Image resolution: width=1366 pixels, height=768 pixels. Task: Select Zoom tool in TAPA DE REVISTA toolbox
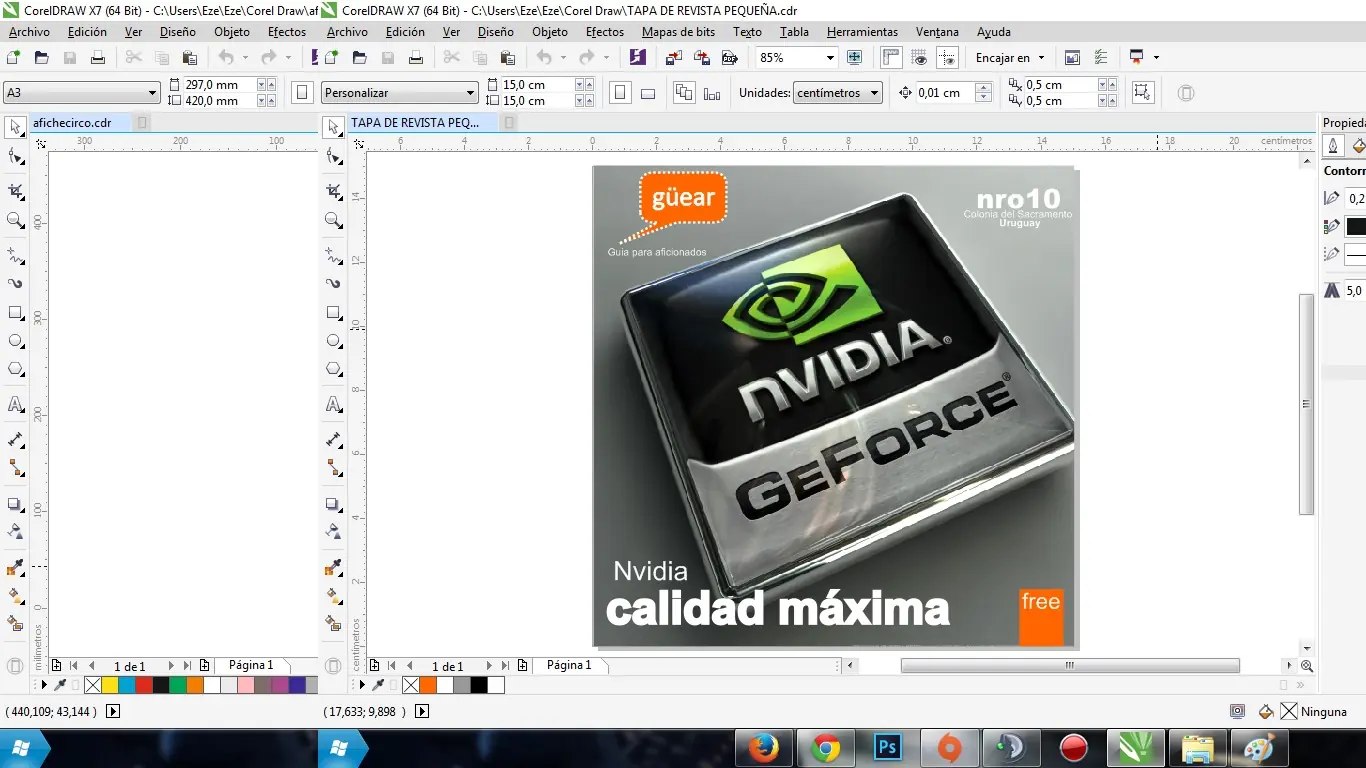coord(334,220)
